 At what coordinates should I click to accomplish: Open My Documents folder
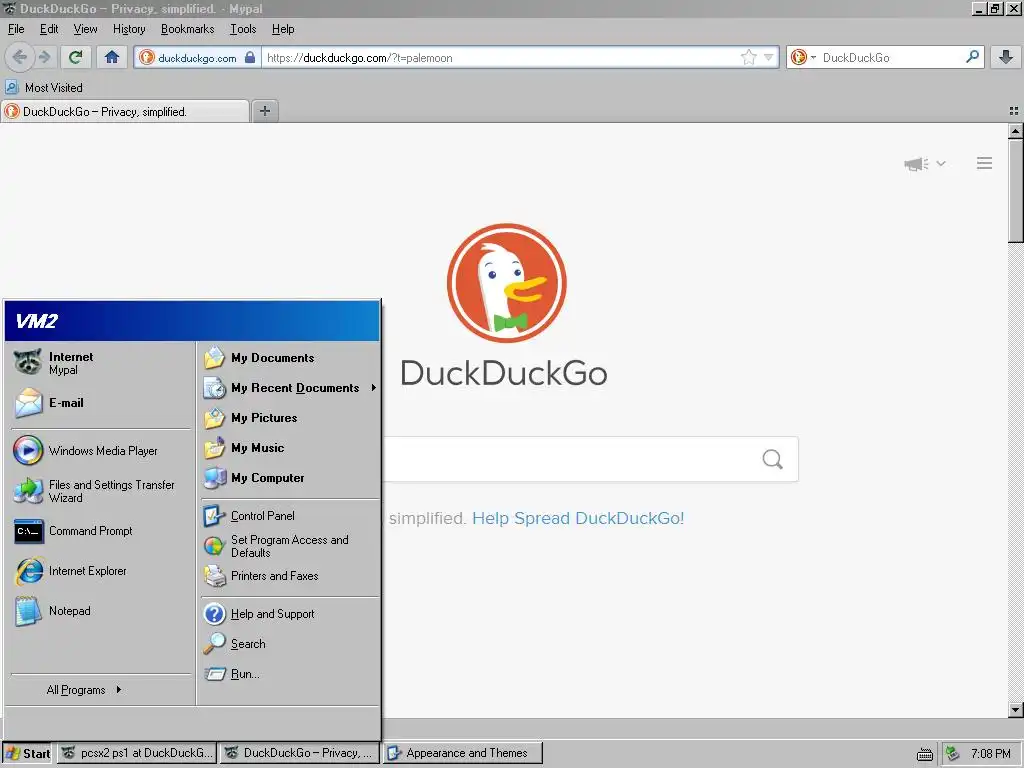(x=290, y=358)
